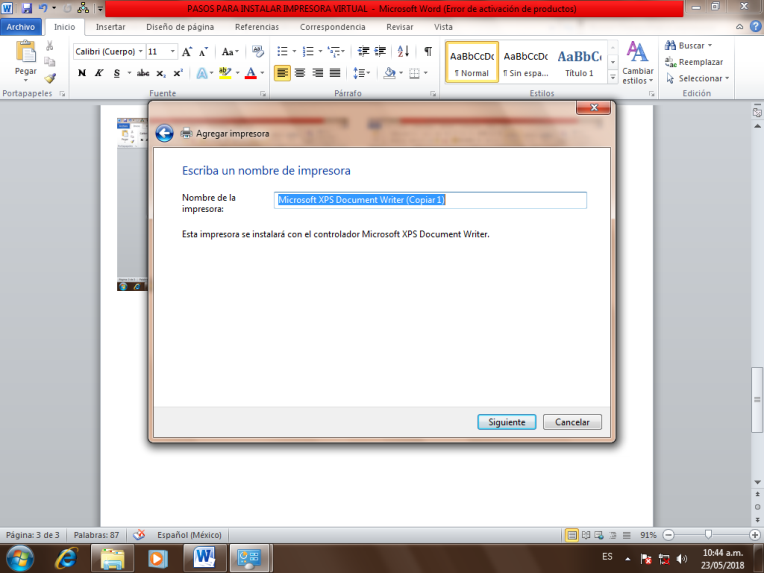Click the Align Right icon

point(318,73)
